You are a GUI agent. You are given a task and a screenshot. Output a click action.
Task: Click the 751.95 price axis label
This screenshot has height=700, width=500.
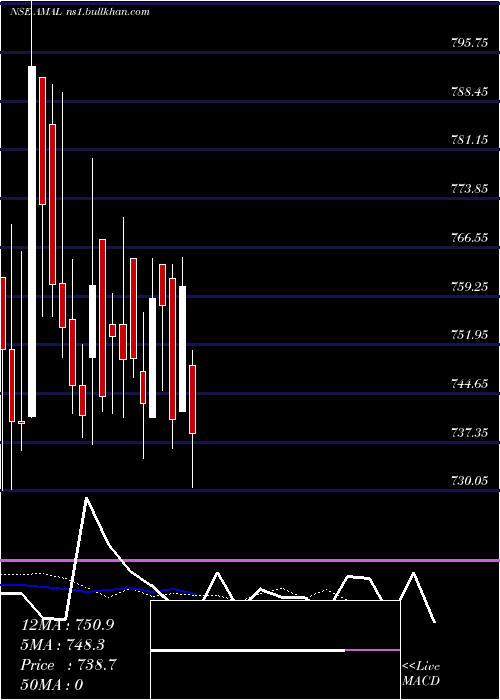(x=469, y=334)
